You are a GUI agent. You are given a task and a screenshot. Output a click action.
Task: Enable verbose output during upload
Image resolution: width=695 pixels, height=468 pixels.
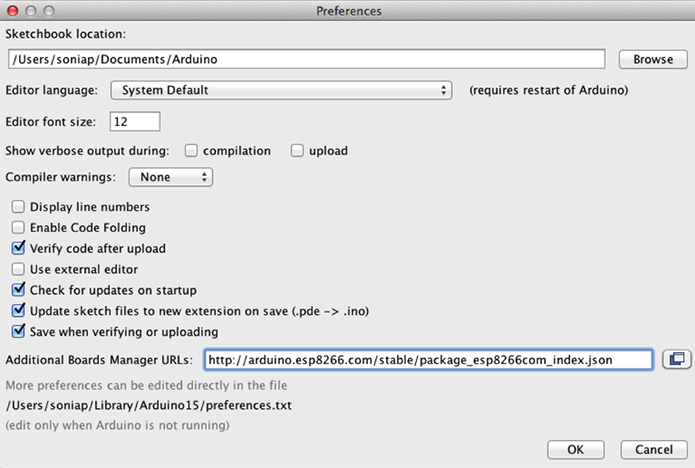click(x=297, y=151)
